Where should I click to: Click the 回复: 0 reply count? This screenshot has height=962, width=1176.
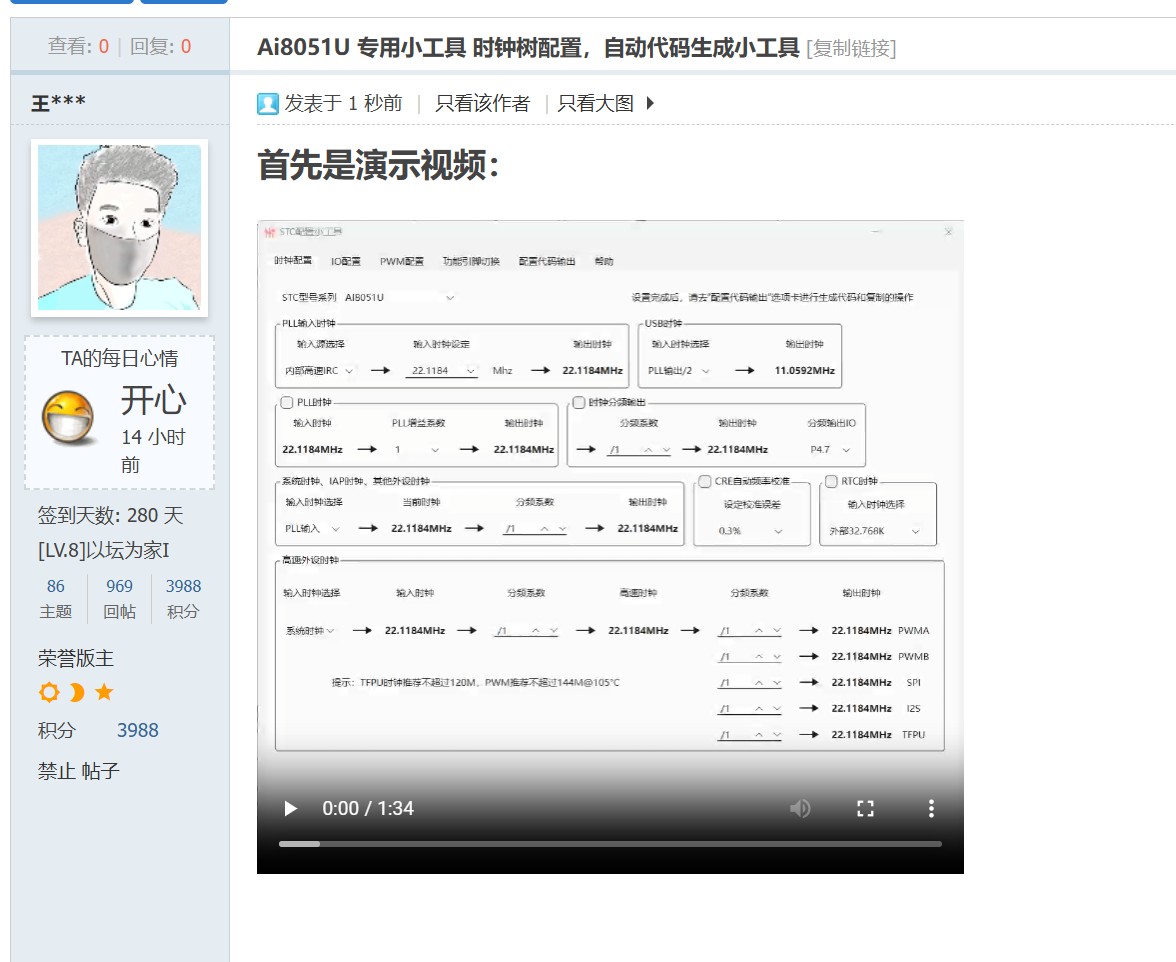point(160,46)
